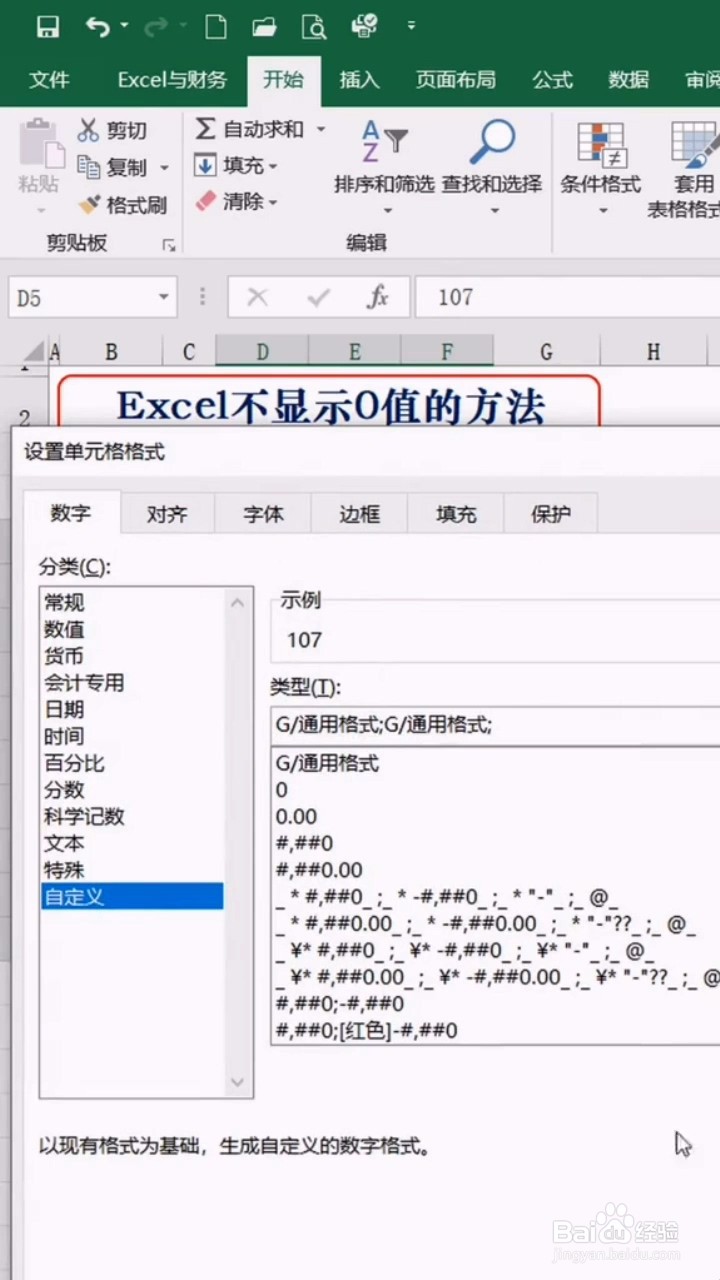Open the 条件格式 conditional formatting icon
The height and width of the screenshot is (1280, 720).
(x=602, y=145)
